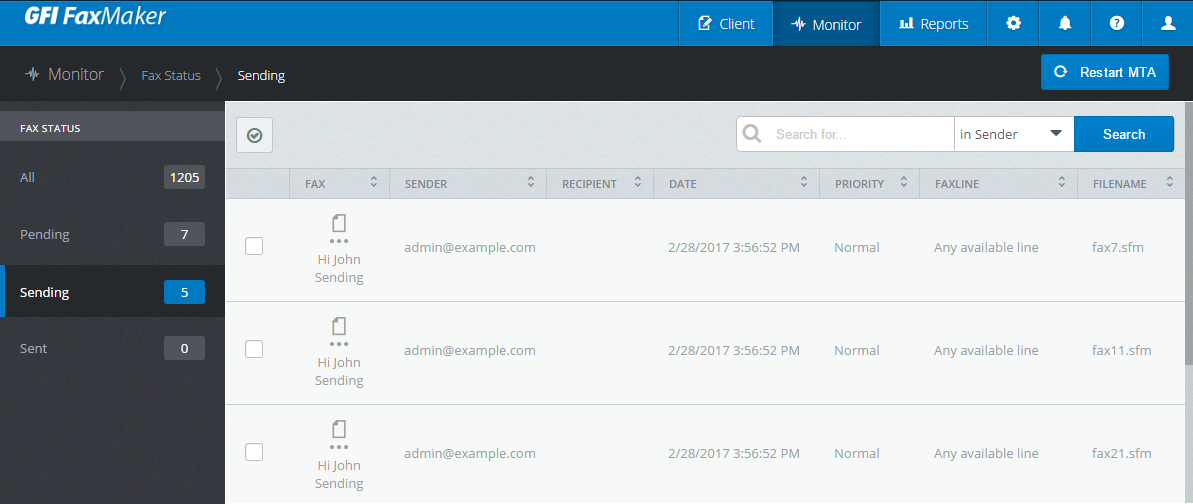Sort by the Date column arrows

click(x=803, y=183)
